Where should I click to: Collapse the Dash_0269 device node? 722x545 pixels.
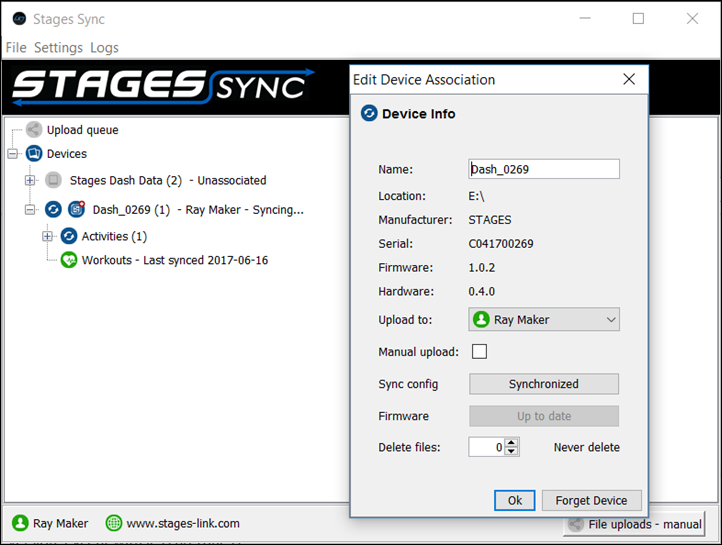tap(30, 210)
